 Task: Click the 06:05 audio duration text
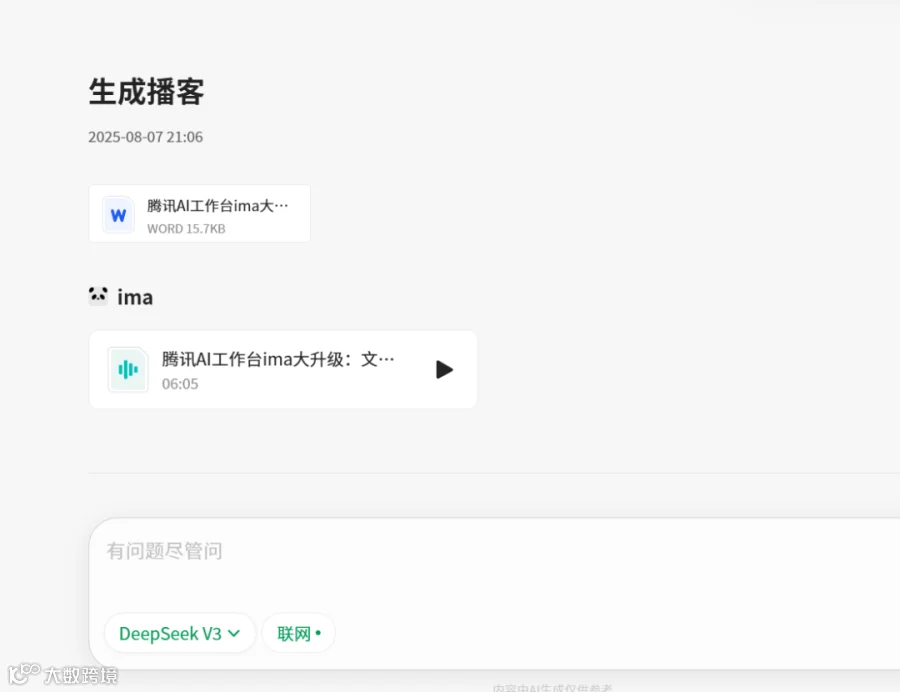(x=180, y=384)
